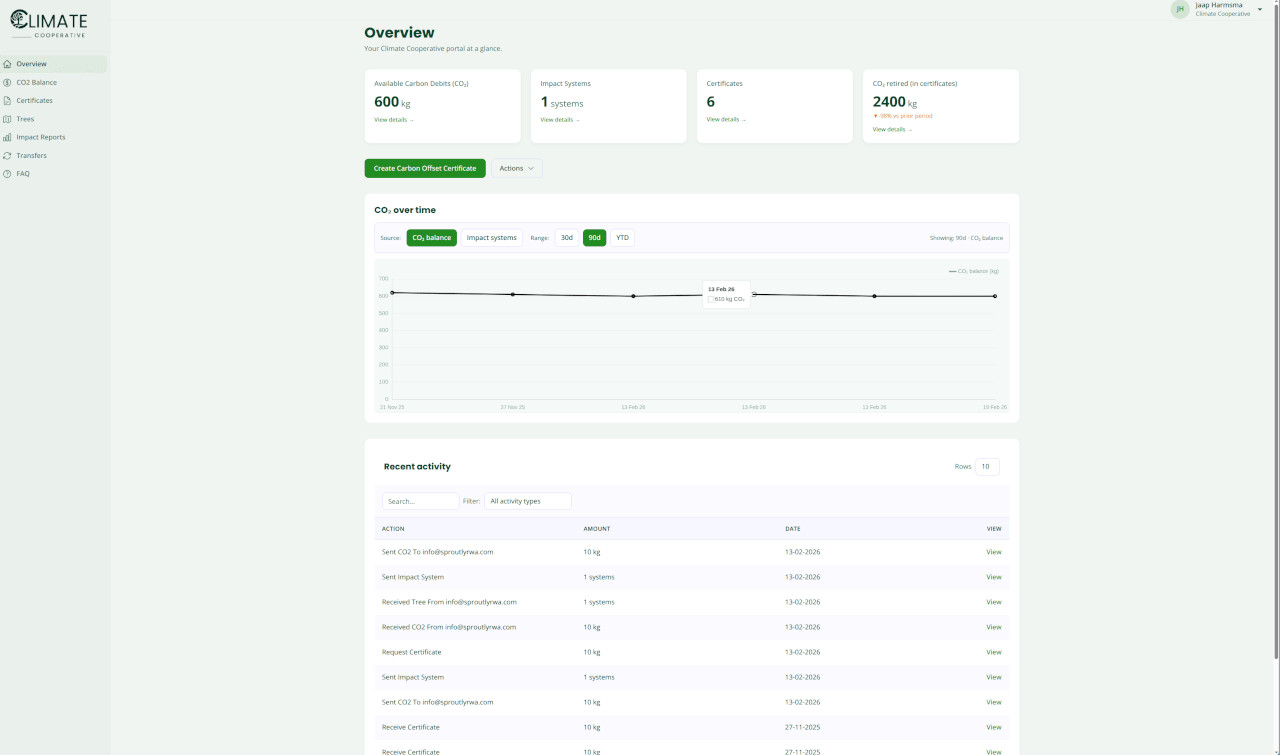Click the Transfers arrows icon
Image resolution: width=1280 pixels, height=755 pixels.
[x=8, y=156]
